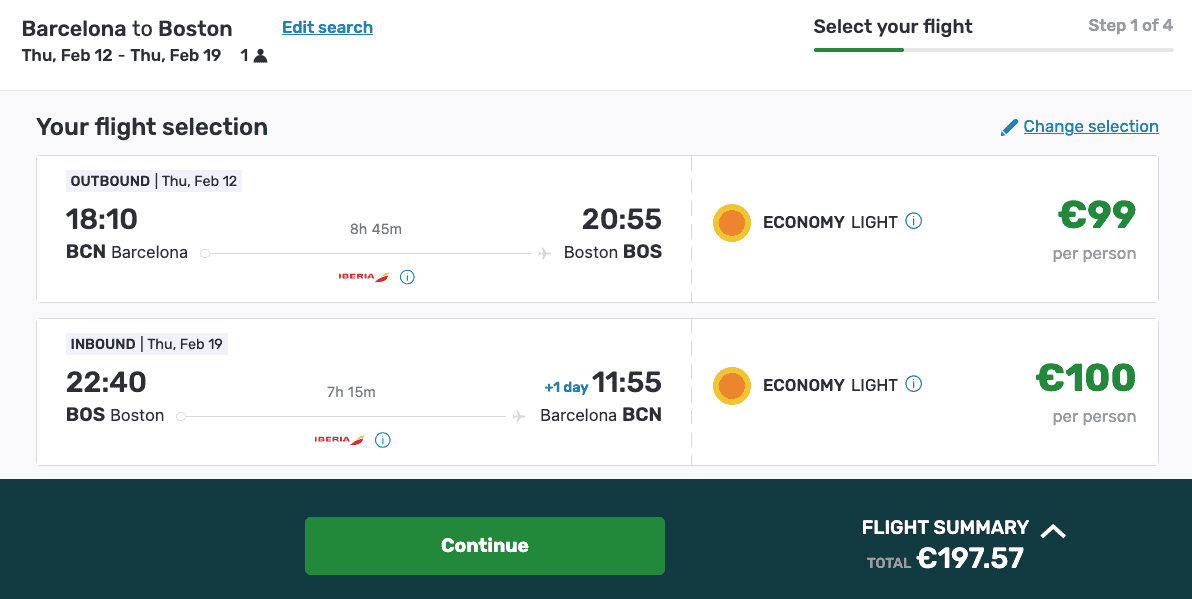1192x599 pixels.
Task: Open inbound Economy Light fare info icon
Action: [913, 384]
